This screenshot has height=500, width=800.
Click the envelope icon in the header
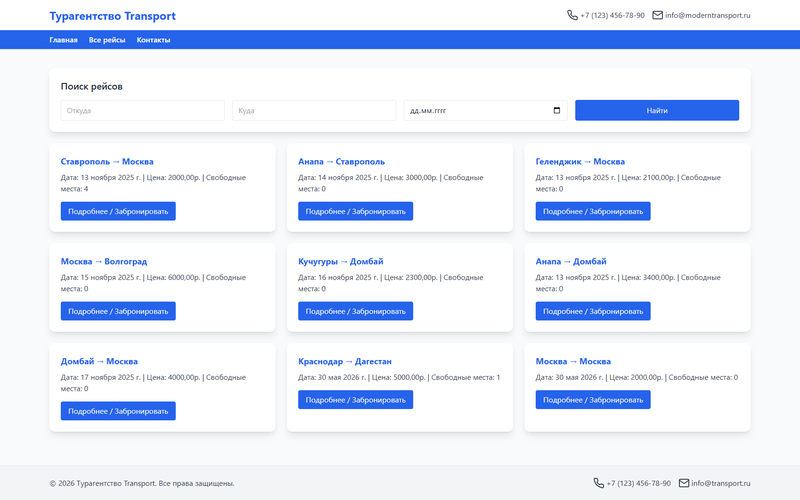pos(658,15)
